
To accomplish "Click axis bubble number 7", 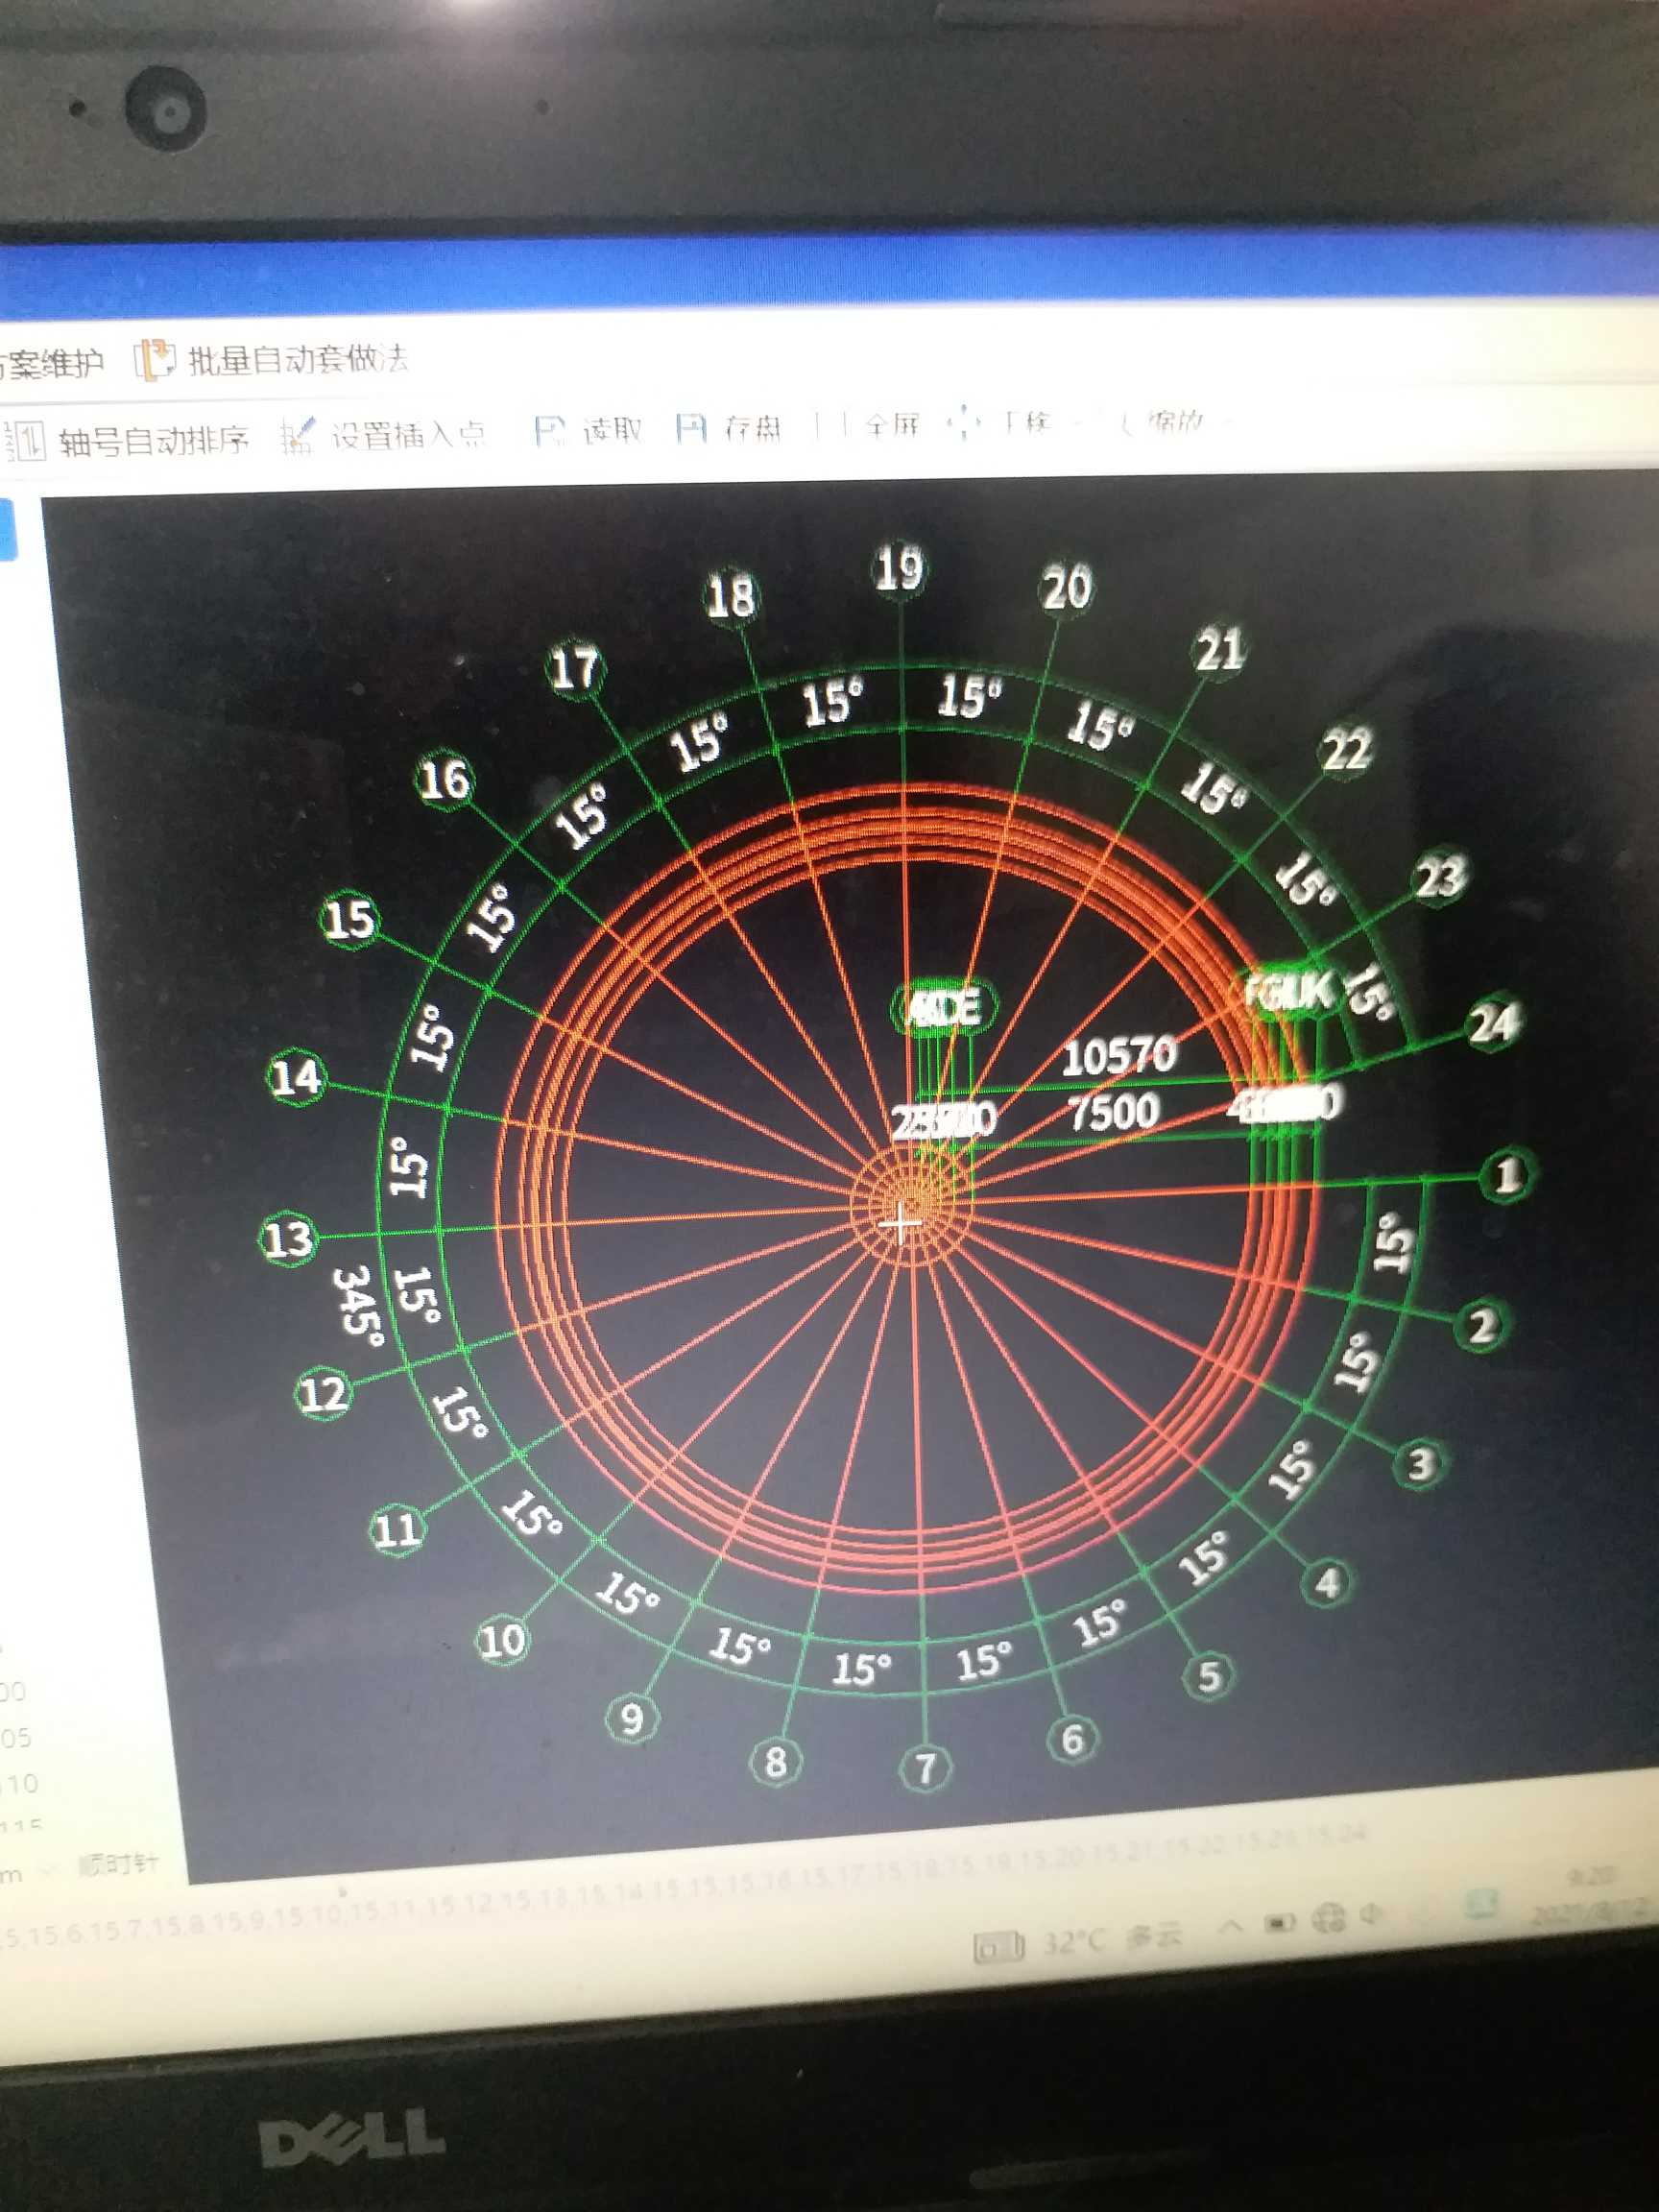I will (925, 1768).
